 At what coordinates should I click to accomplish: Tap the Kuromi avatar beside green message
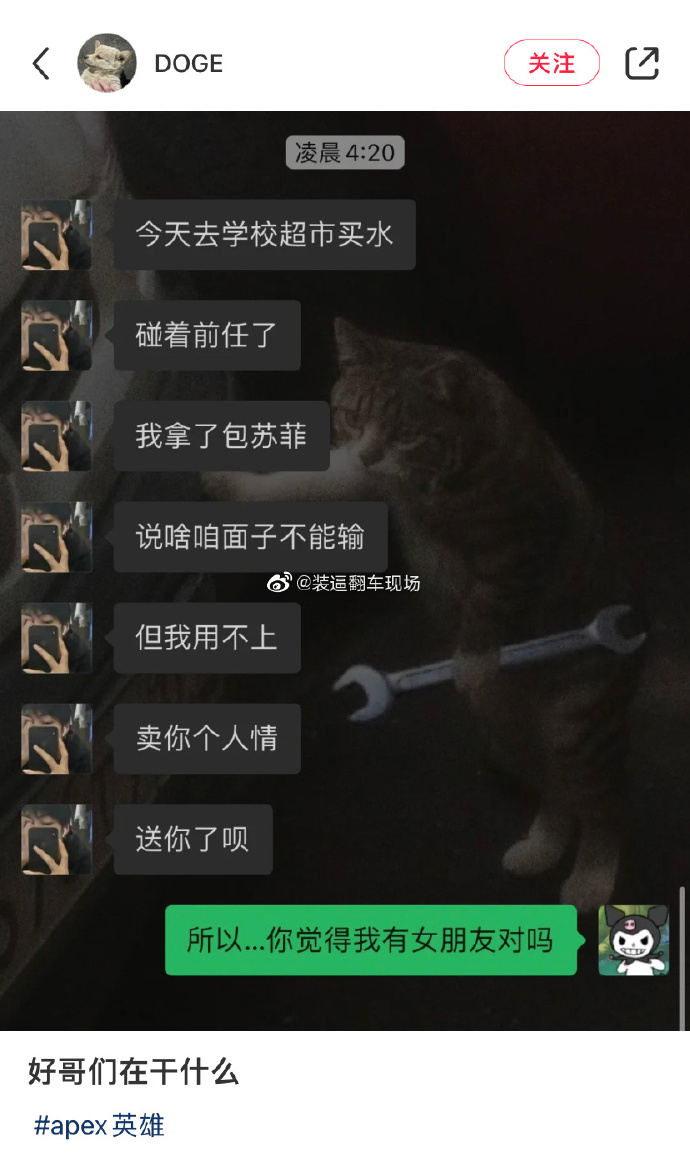[x=634, y=940]
